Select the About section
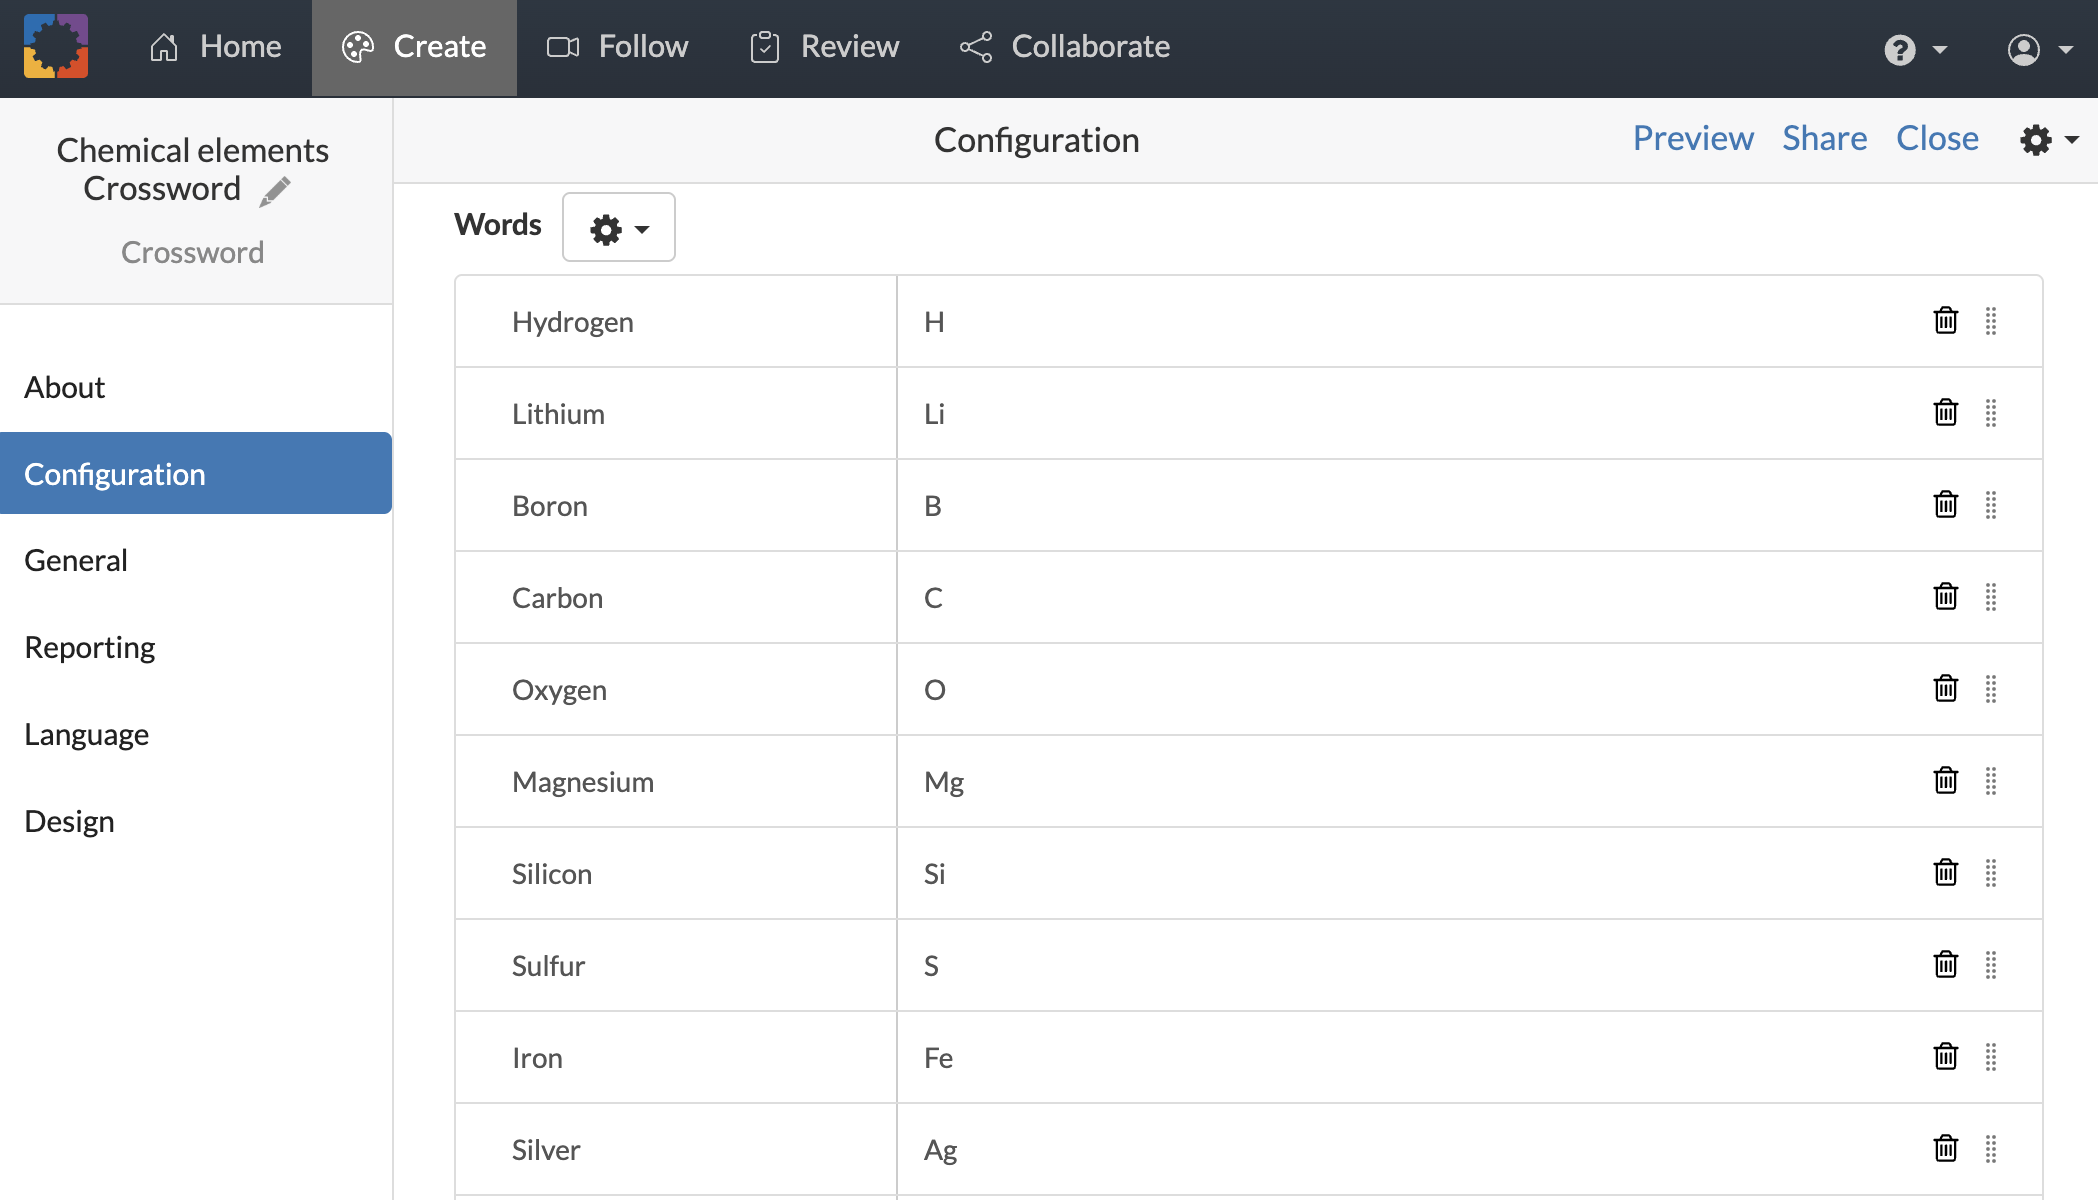This screenshot has height=1200, width=2098. 64,387
